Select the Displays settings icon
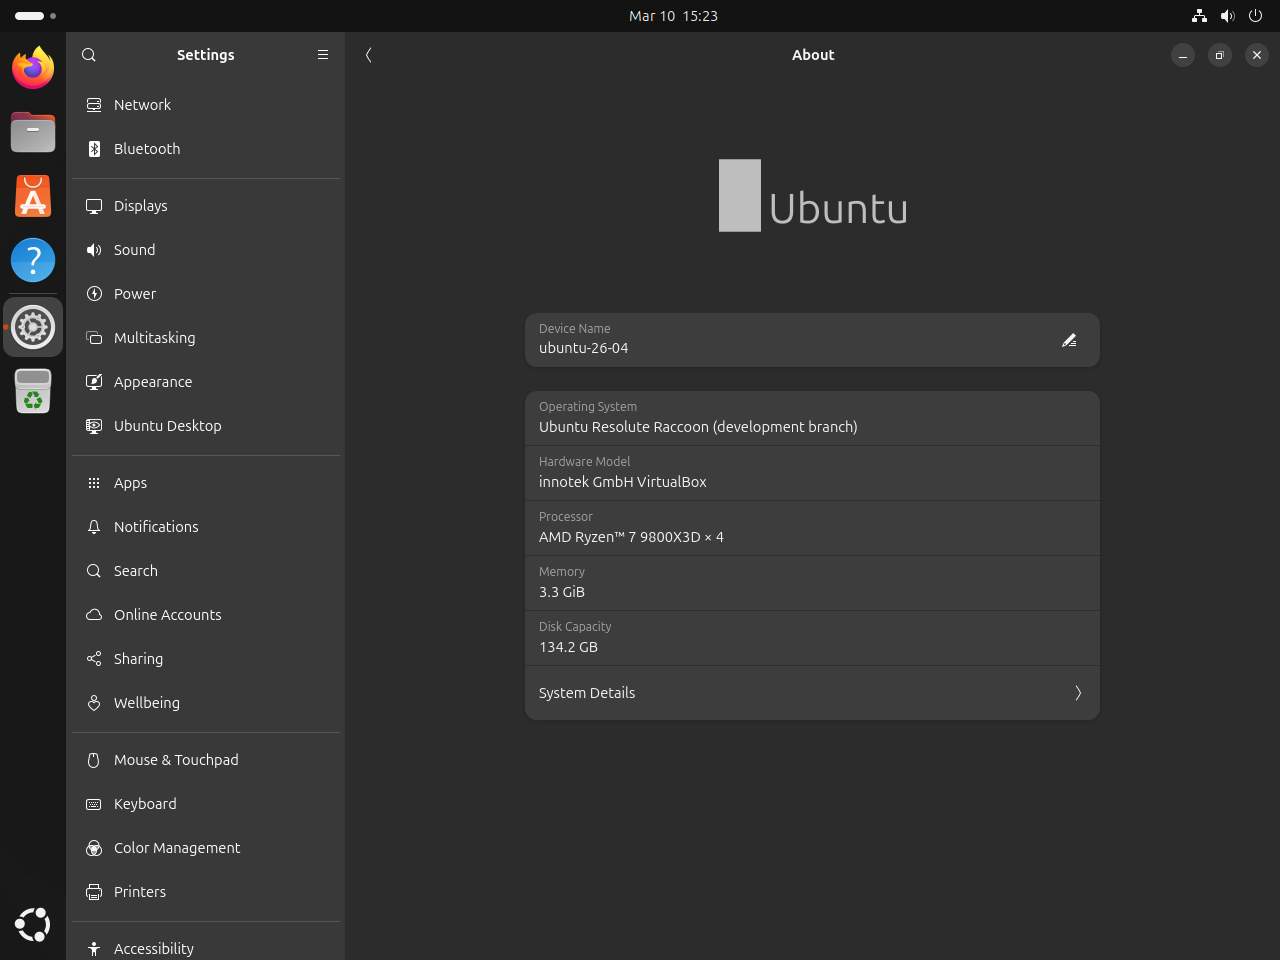Screen dimensions: 1280x960 93,205
